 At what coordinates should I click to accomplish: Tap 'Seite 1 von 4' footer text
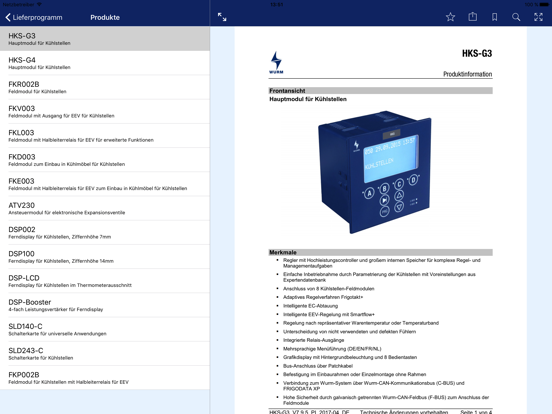pyautogui.click(x=476, y=412)
